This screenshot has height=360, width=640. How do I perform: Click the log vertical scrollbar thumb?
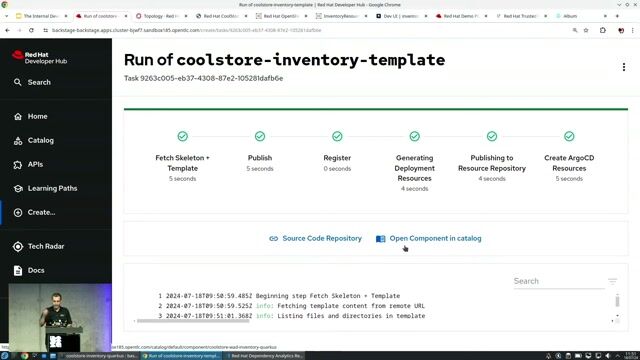click(x=617, y=301)
